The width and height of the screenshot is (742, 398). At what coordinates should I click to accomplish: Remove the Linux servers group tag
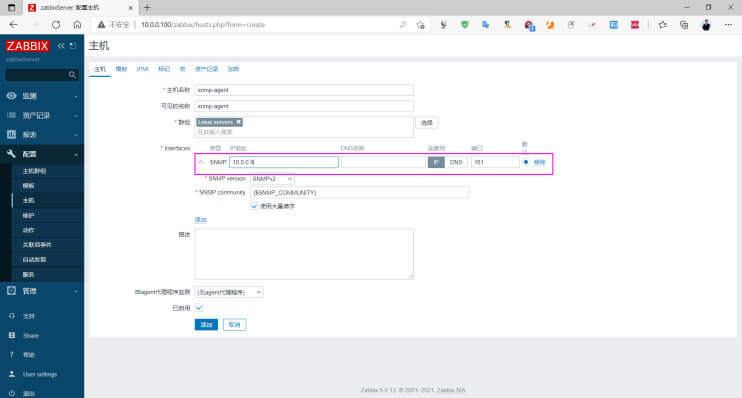click(x=239, y=122)
